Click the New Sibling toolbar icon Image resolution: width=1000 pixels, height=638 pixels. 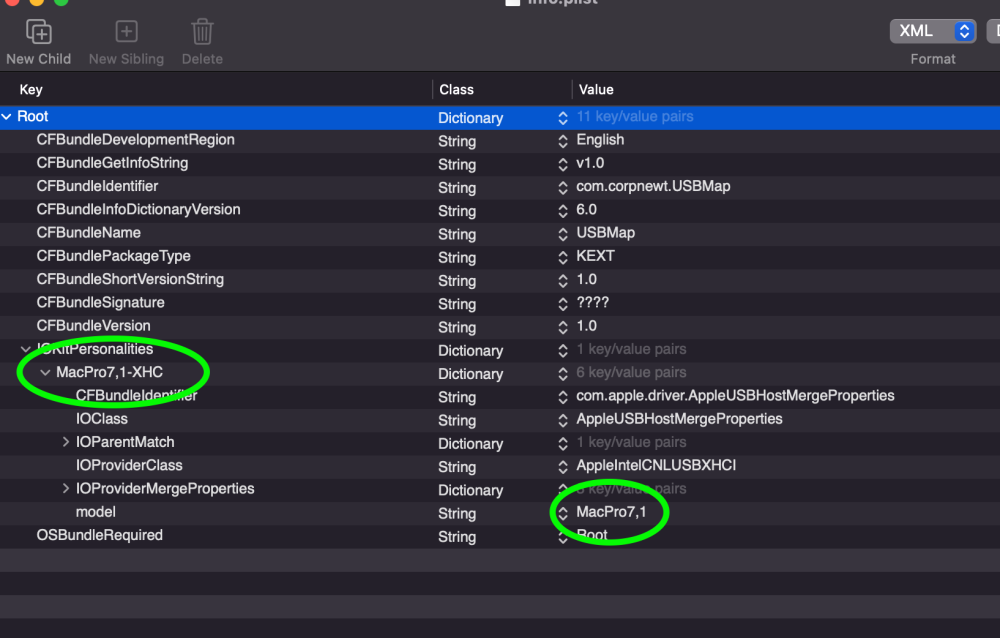coord(126,31)
